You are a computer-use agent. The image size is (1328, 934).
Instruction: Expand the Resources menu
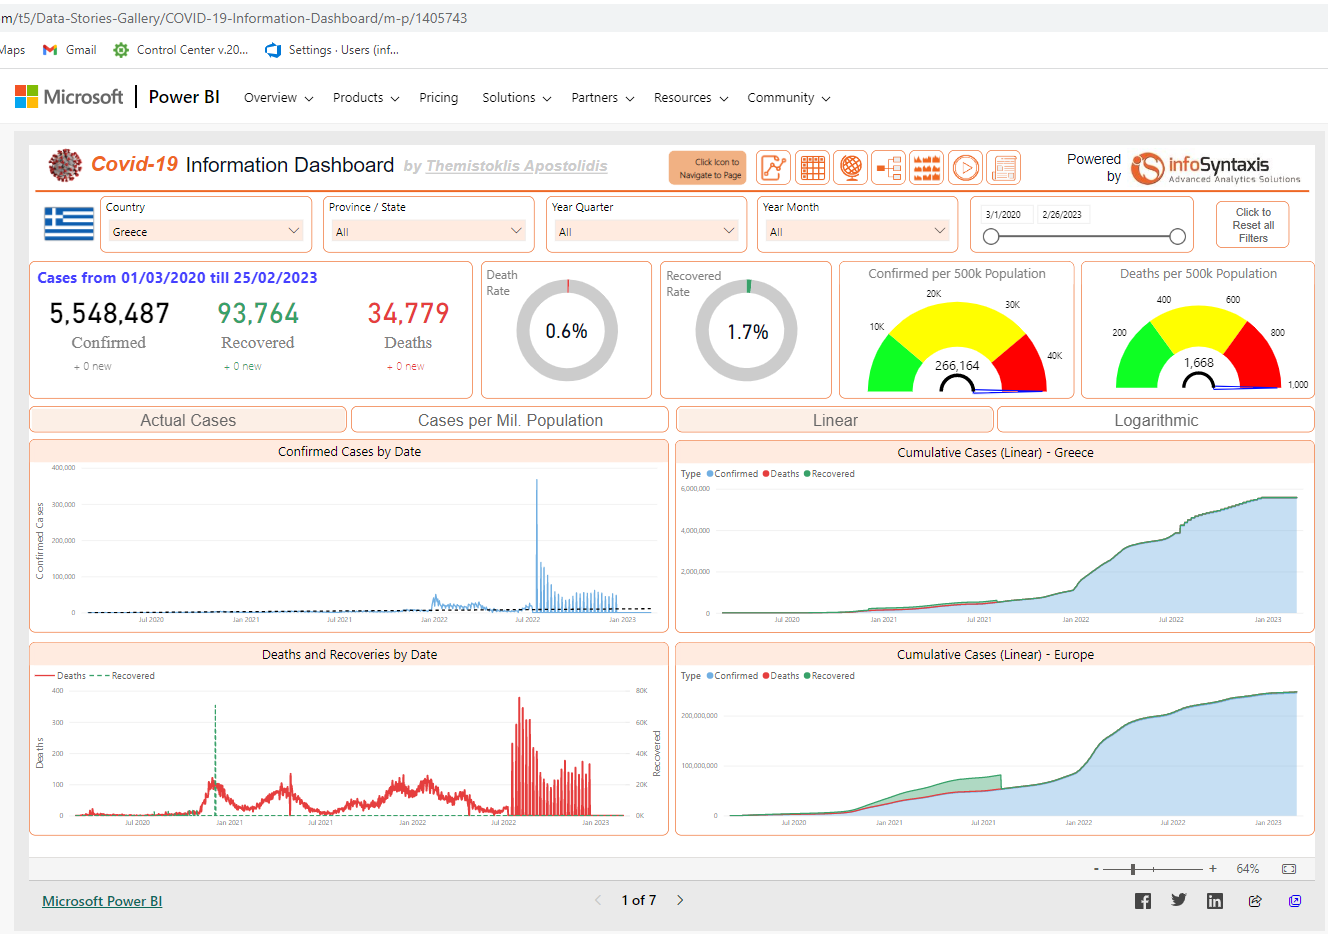point(690,98)
